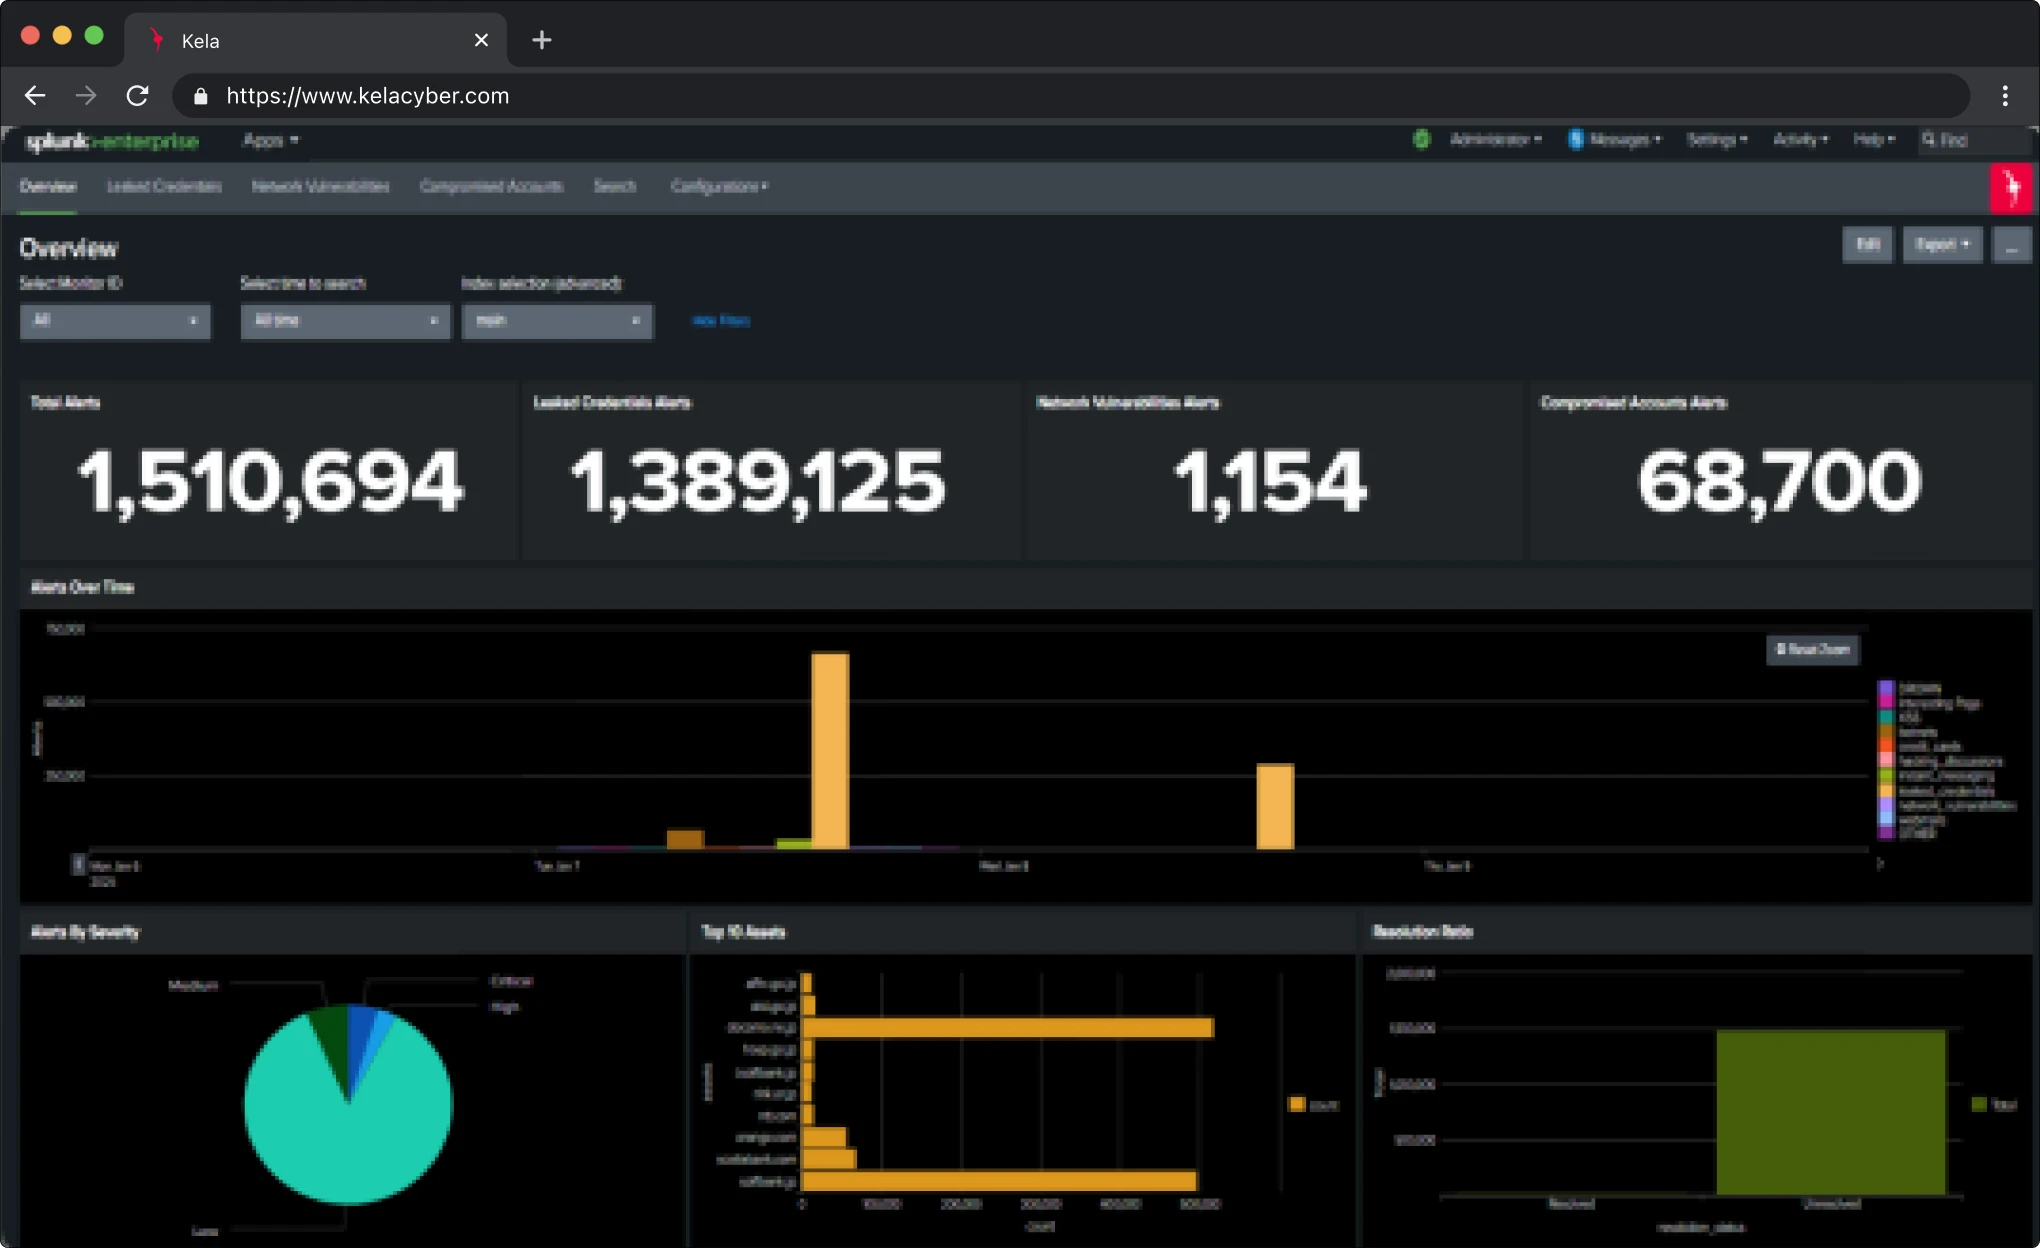Screen dimensions: 2040x1248
Task: Toggle the yellow leaked_credentials legend swatch
Action: click(1886, 791)
